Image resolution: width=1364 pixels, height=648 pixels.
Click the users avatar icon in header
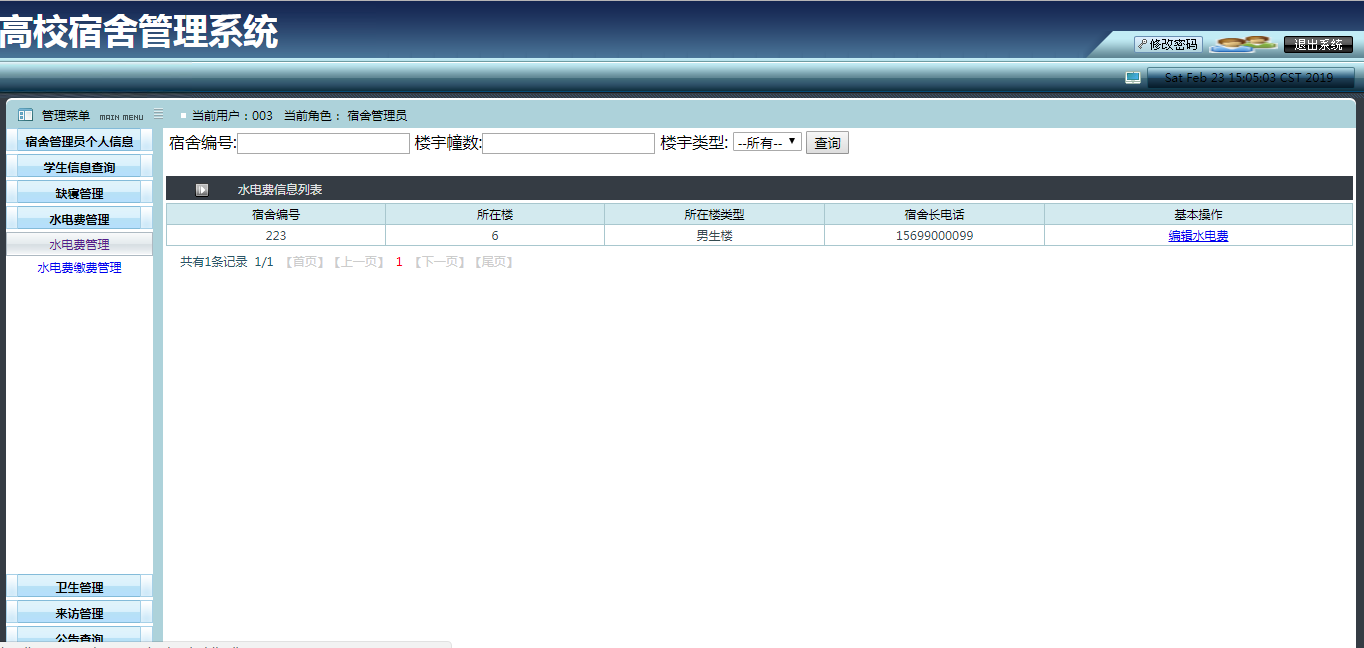click(x=1243, y=44)
